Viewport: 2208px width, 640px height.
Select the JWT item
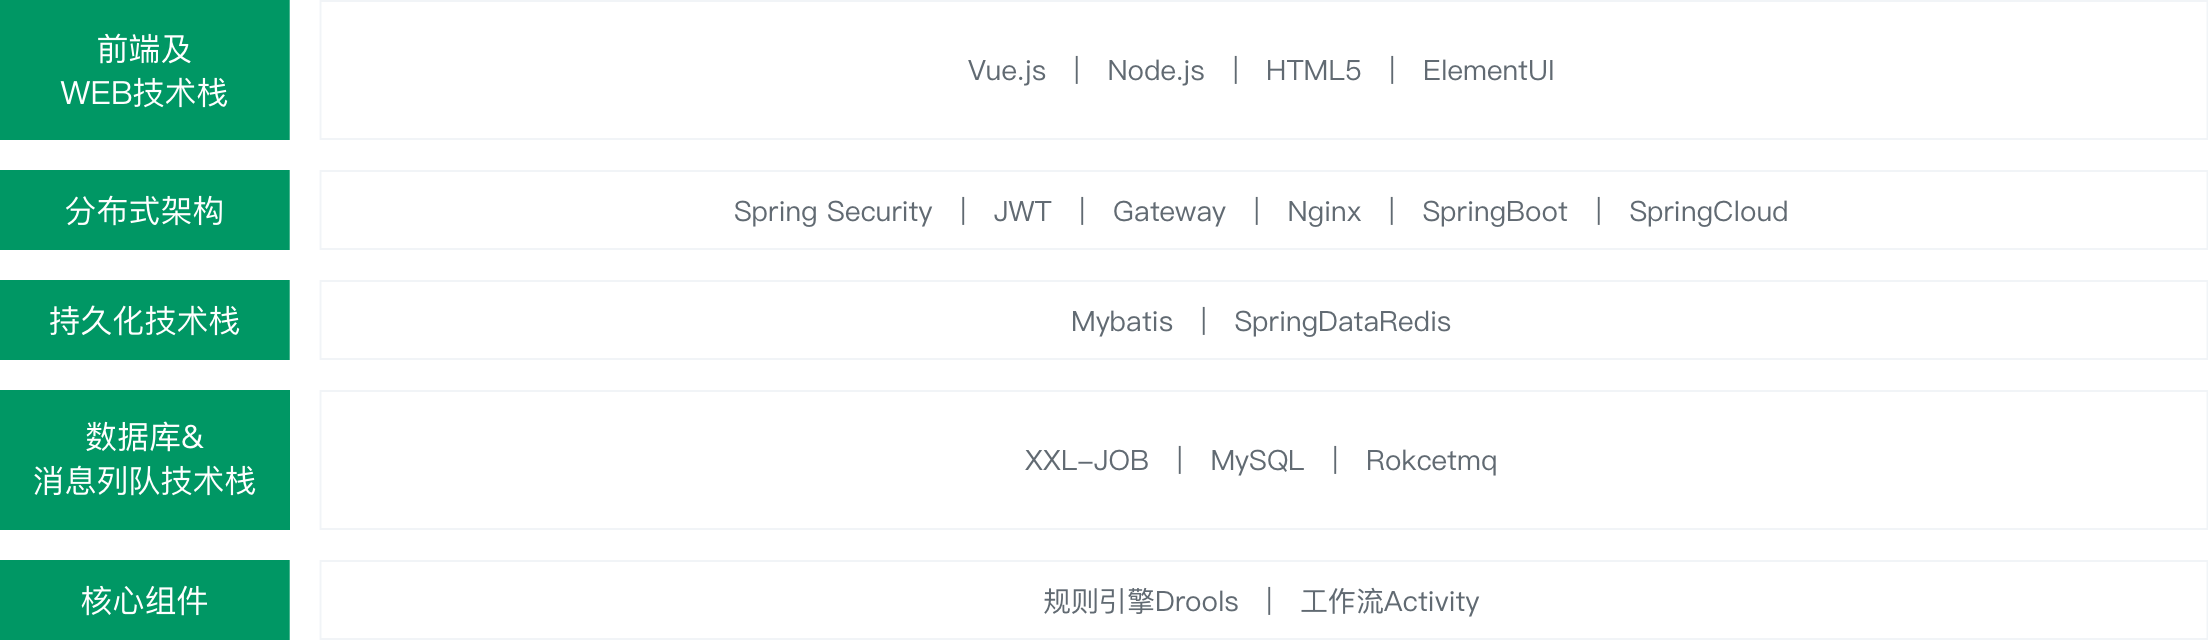[x=1022, y=212]
